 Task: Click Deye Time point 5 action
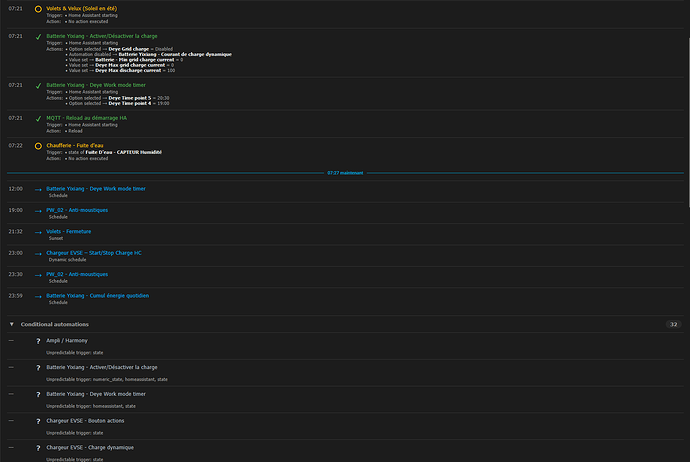130,98
